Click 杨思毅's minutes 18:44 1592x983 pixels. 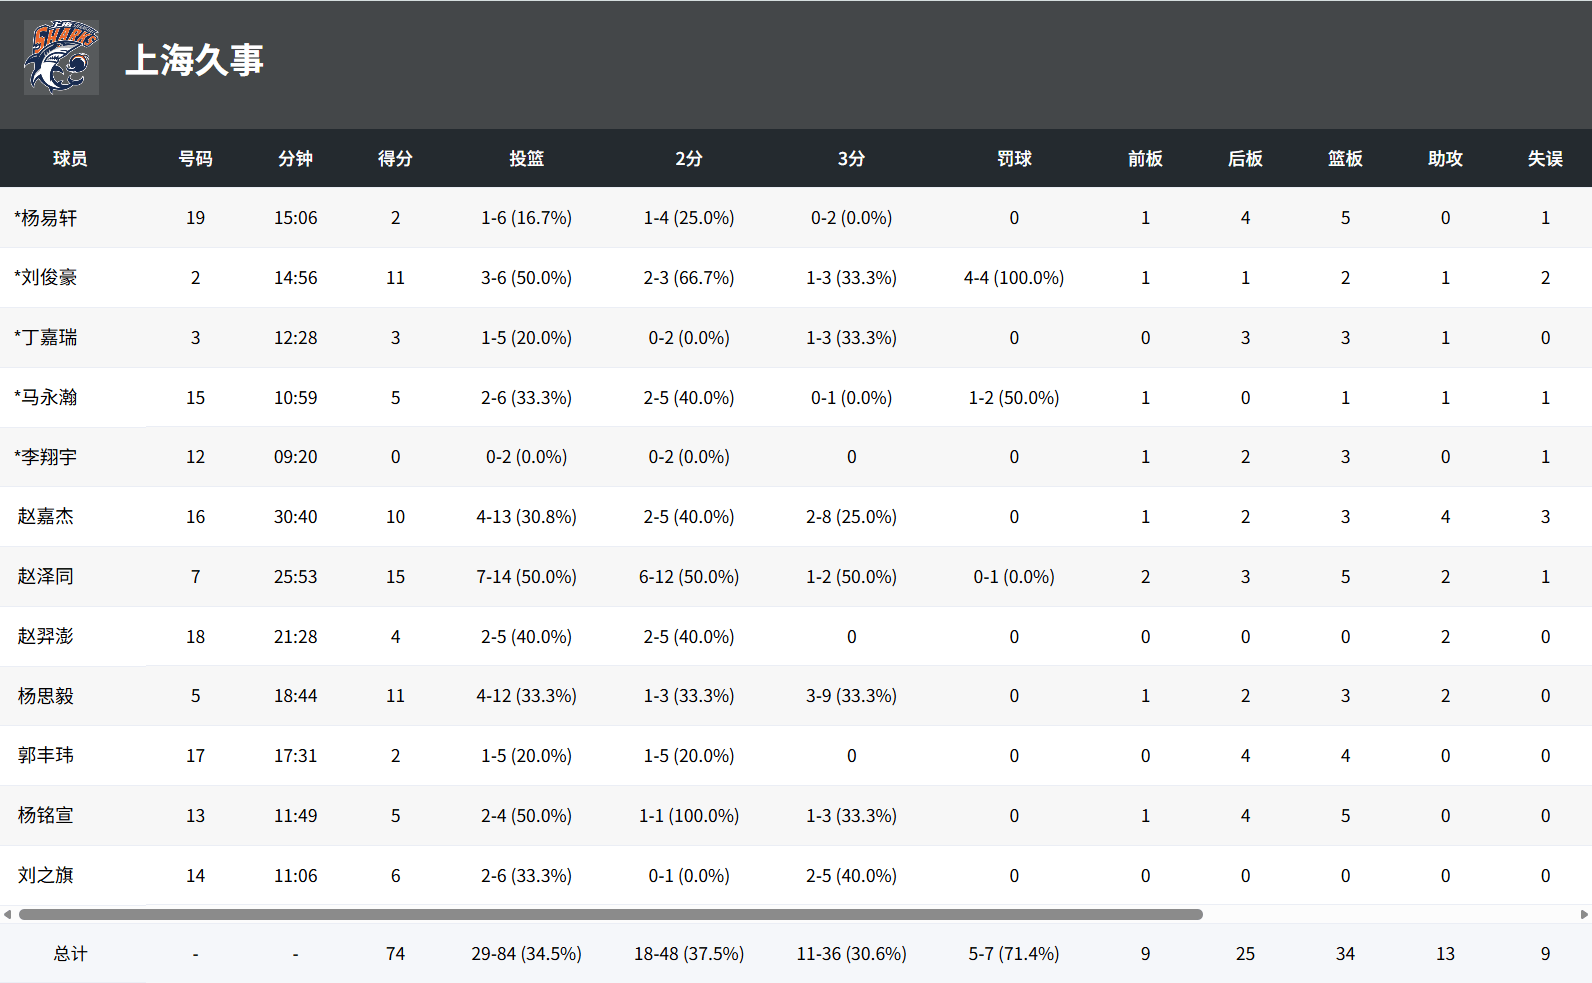click(x=295, y=696)
